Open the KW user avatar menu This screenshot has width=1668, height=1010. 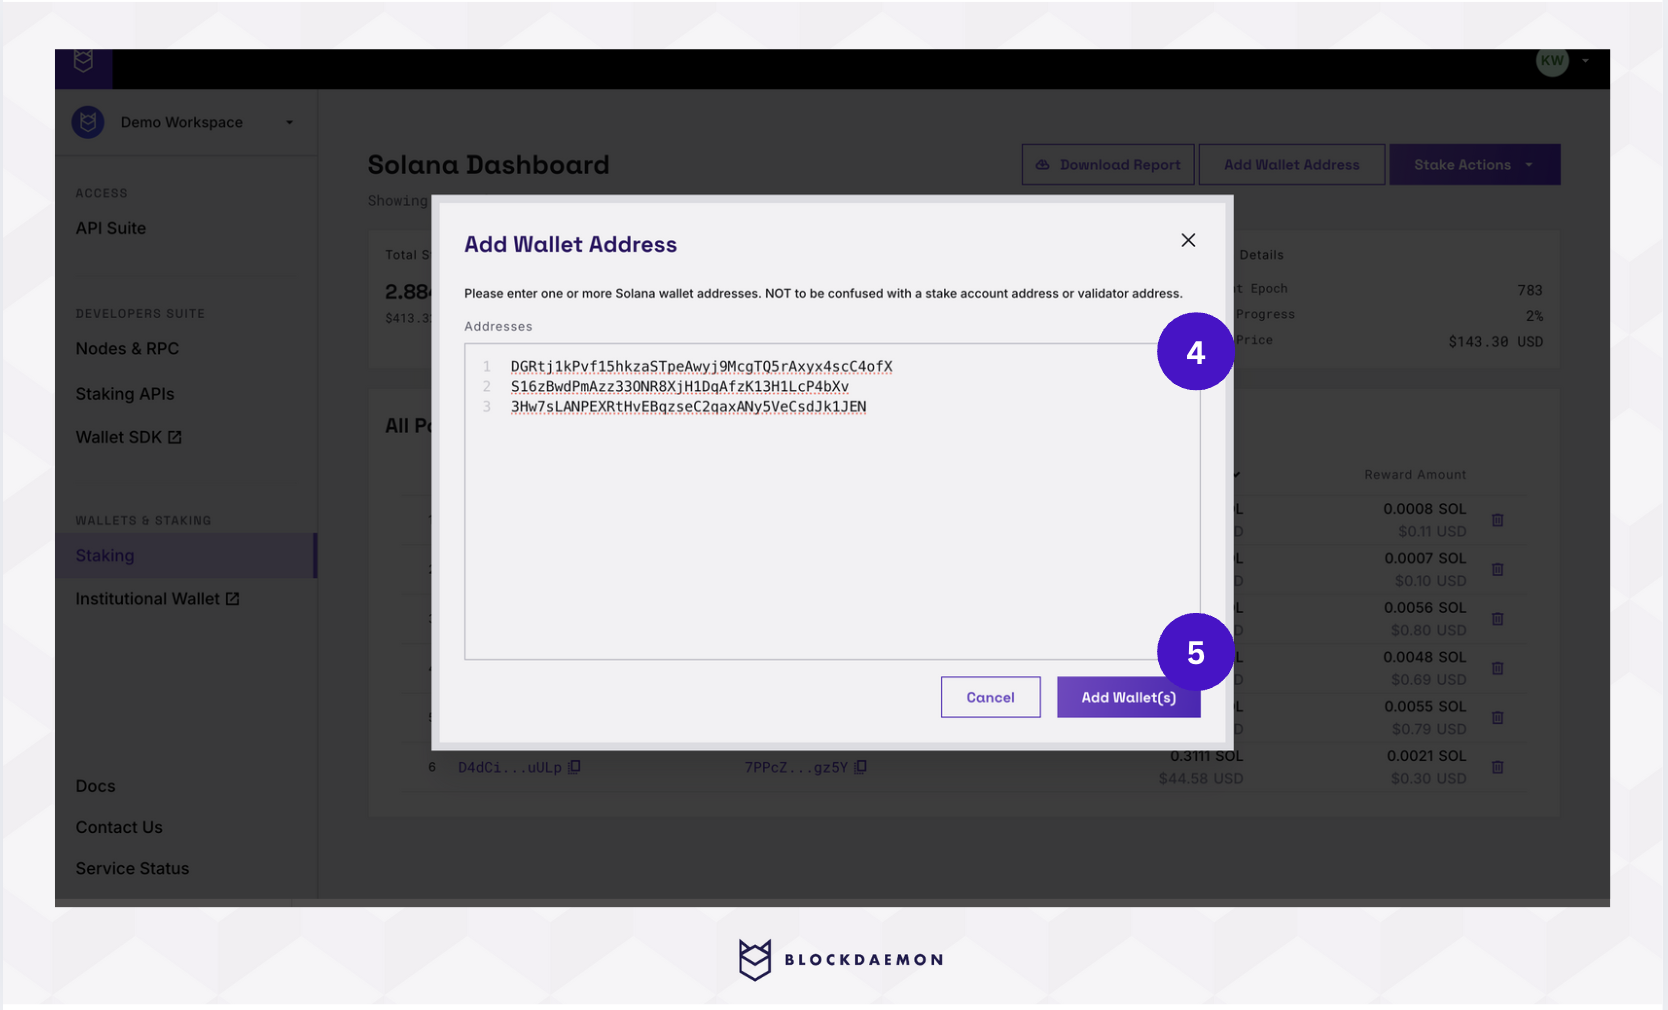1552,61
